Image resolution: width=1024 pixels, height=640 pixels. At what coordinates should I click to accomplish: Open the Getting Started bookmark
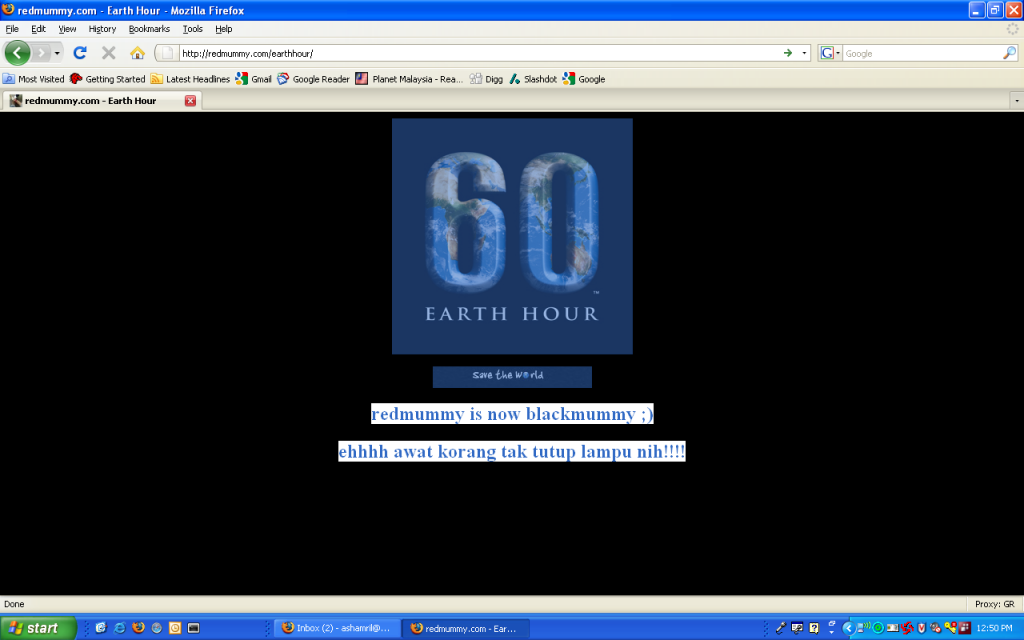108,79
